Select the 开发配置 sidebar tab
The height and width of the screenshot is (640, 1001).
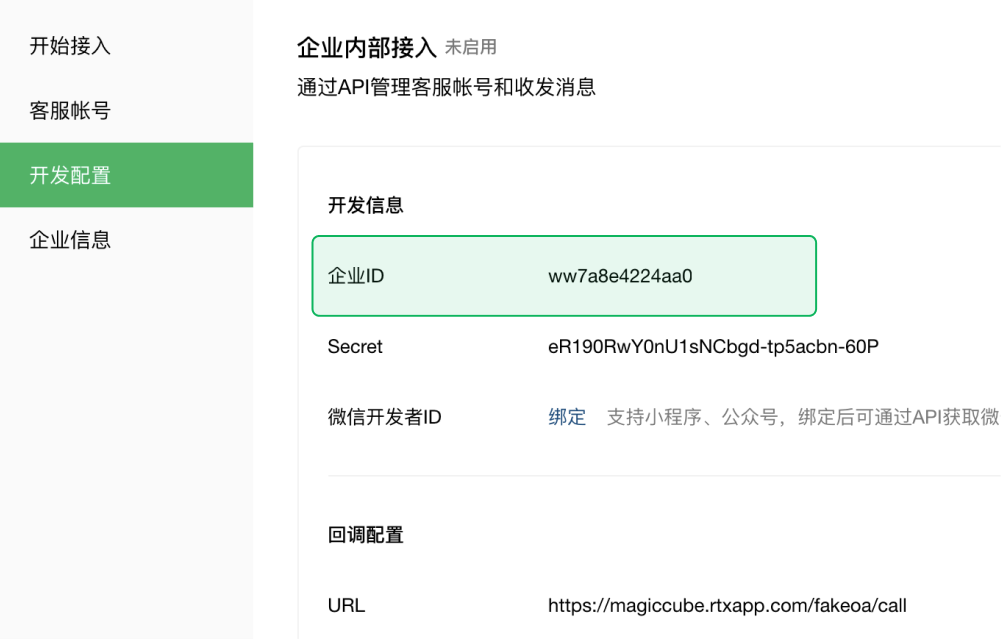coord(70,176)
